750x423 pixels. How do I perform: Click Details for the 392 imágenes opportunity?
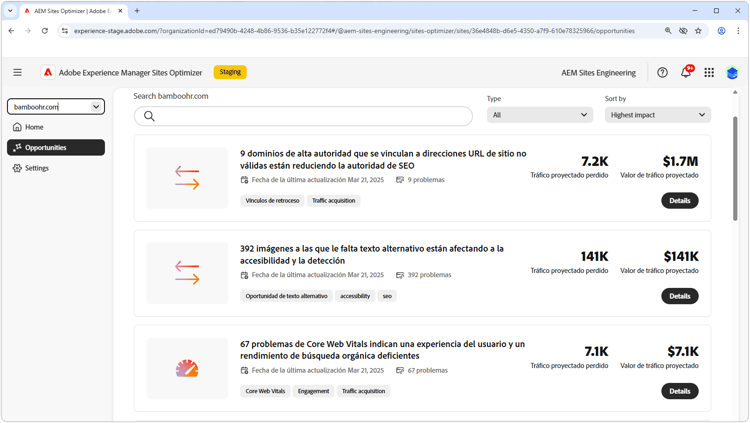click(680, 296)
